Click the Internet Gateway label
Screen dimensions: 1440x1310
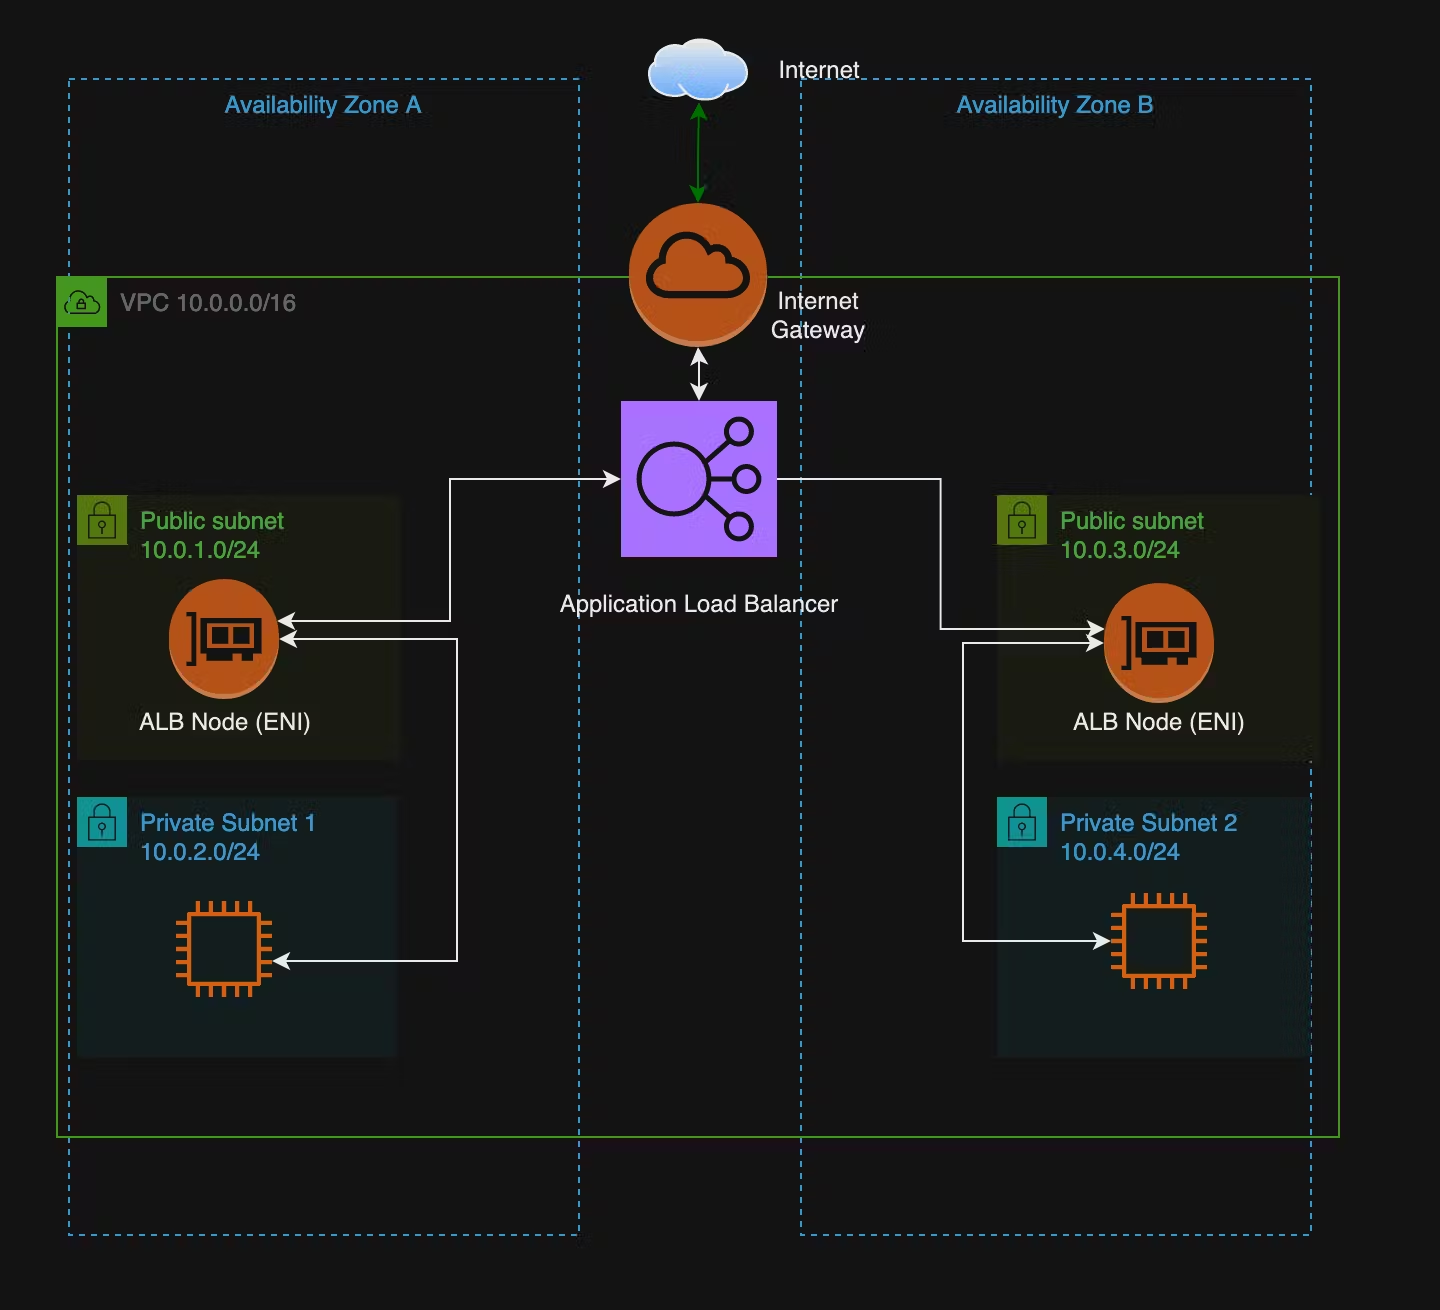(818, 315)
